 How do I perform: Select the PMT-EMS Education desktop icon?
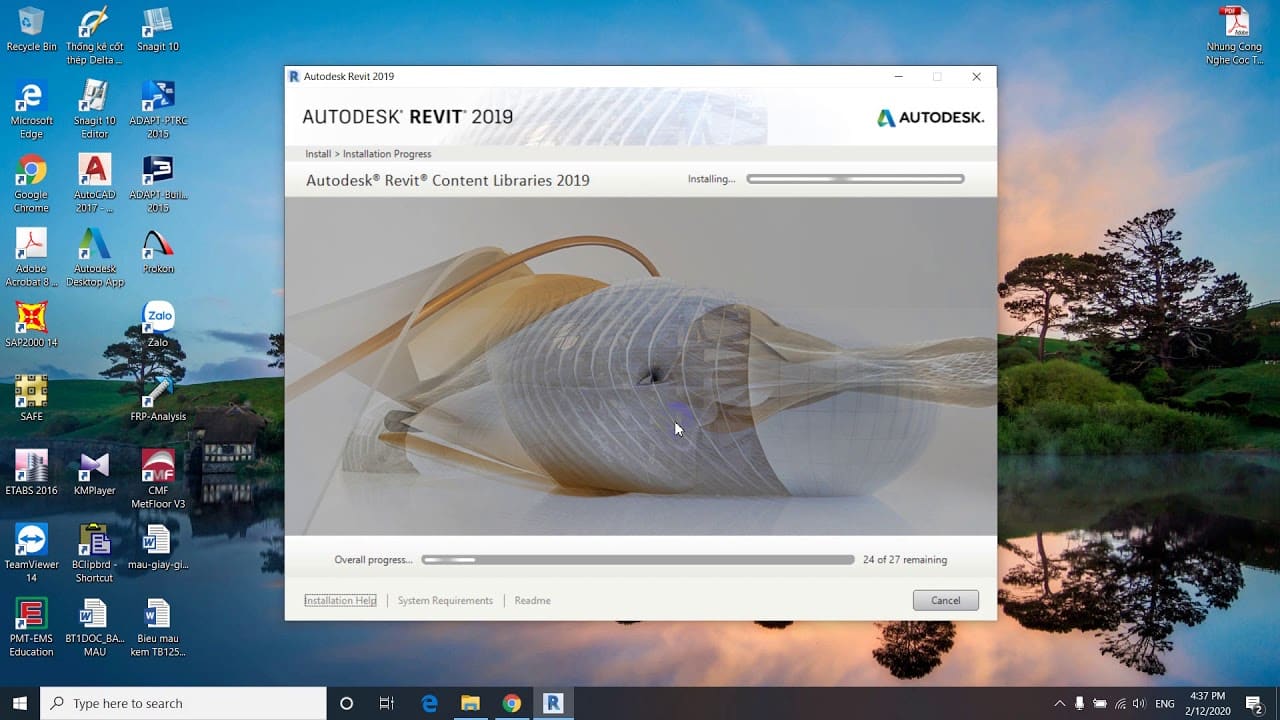[31, 628]
